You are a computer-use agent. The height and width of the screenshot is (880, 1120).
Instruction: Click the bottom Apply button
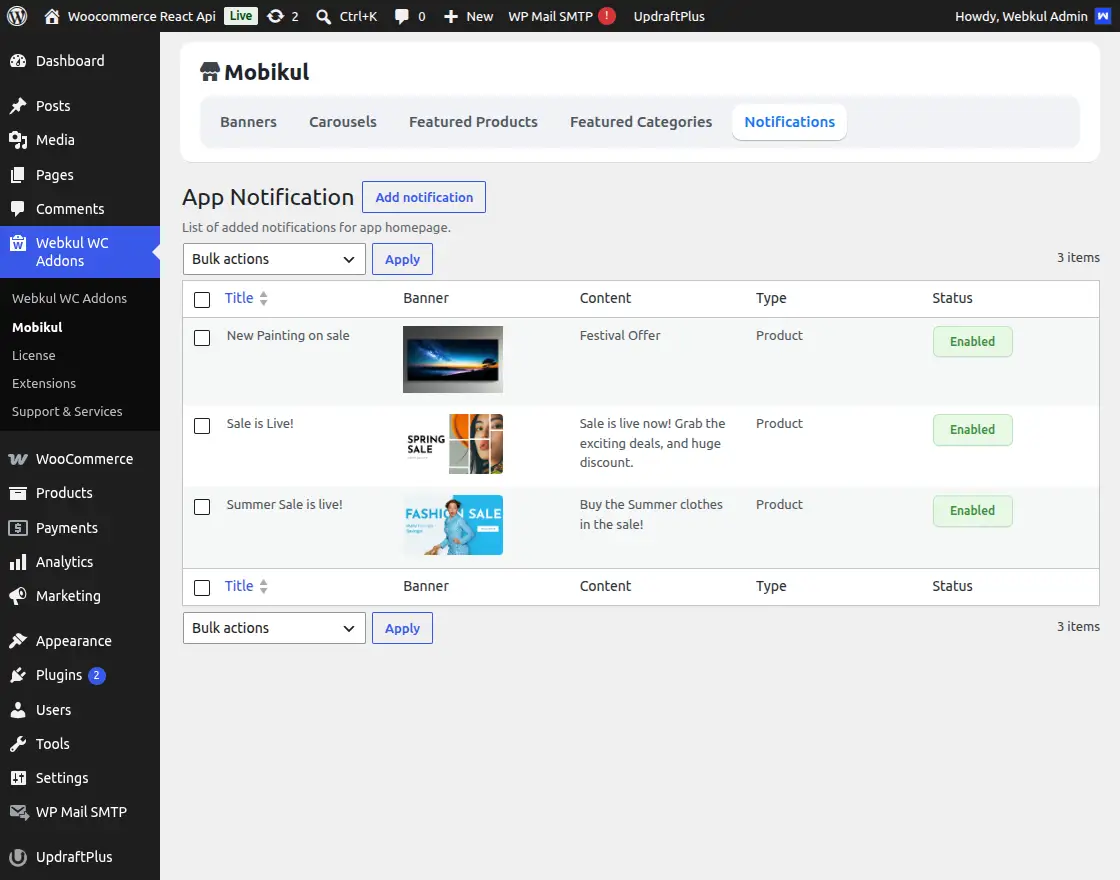click(402, 628)
